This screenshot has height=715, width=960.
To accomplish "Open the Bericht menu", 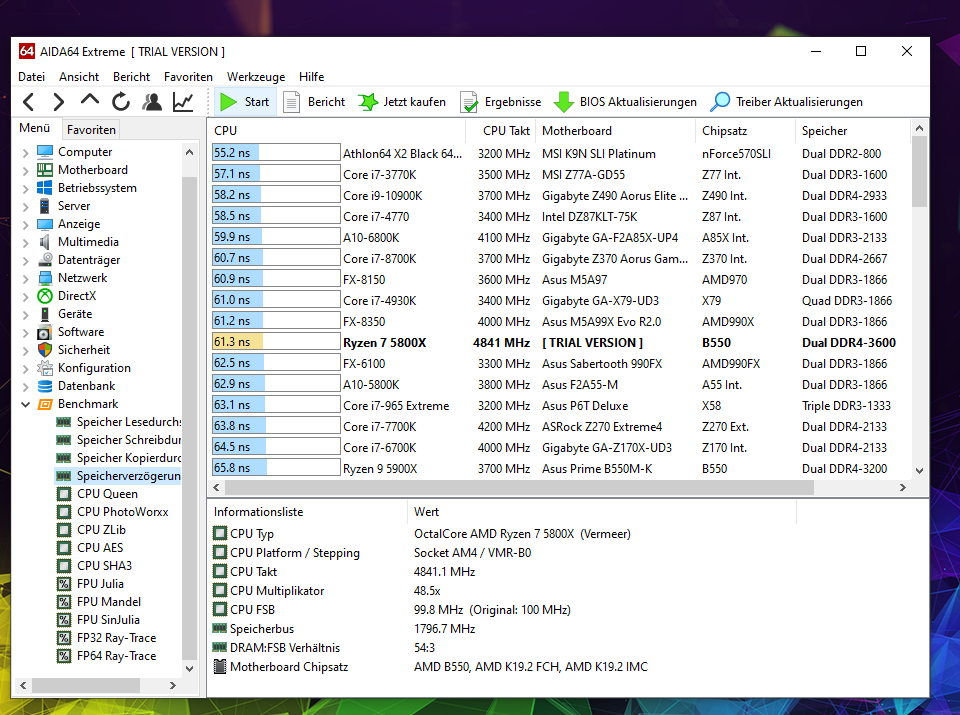I will click(x=131, y=77).
